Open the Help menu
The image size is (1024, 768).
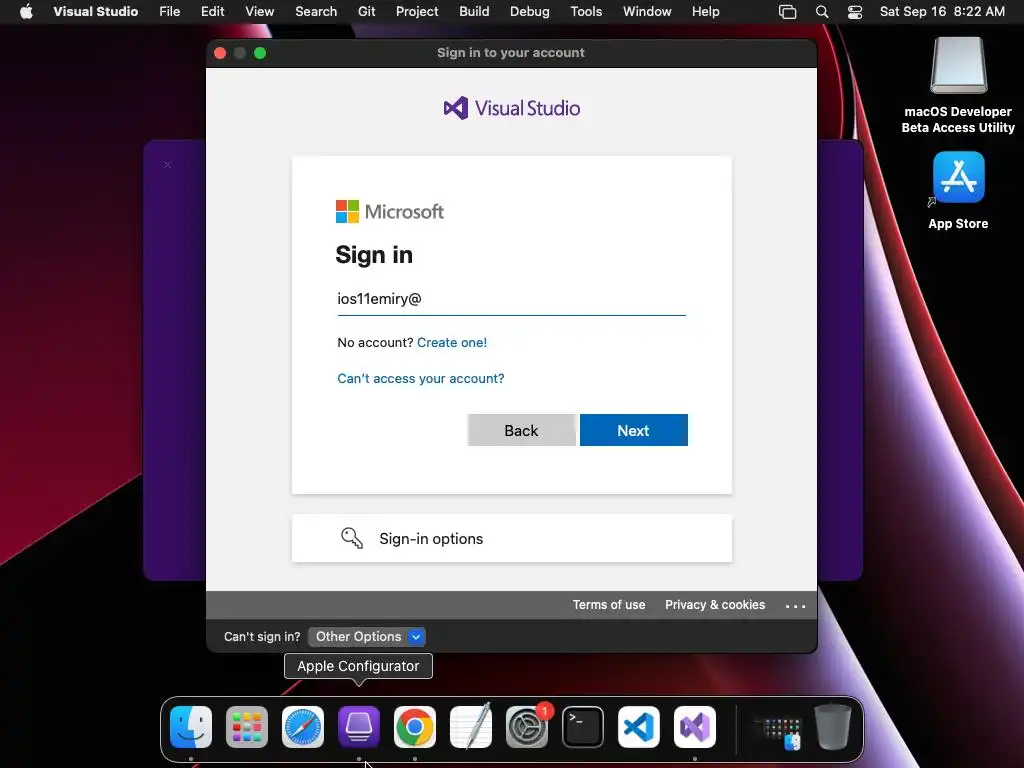coord(705,11)
